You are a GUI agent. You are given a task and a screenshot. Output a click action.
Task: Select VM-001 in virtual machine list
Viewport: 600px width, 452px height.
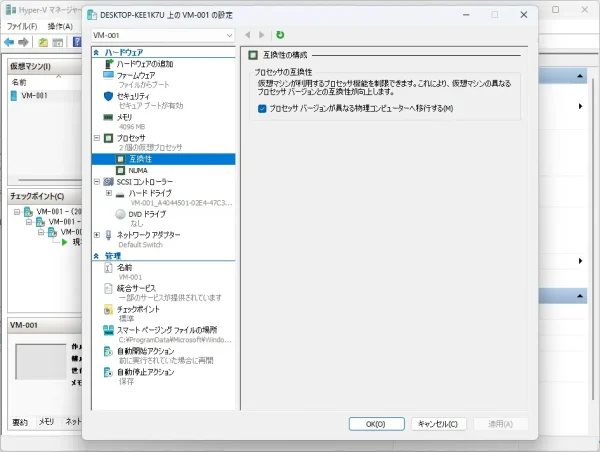click(x=34, y=95)
